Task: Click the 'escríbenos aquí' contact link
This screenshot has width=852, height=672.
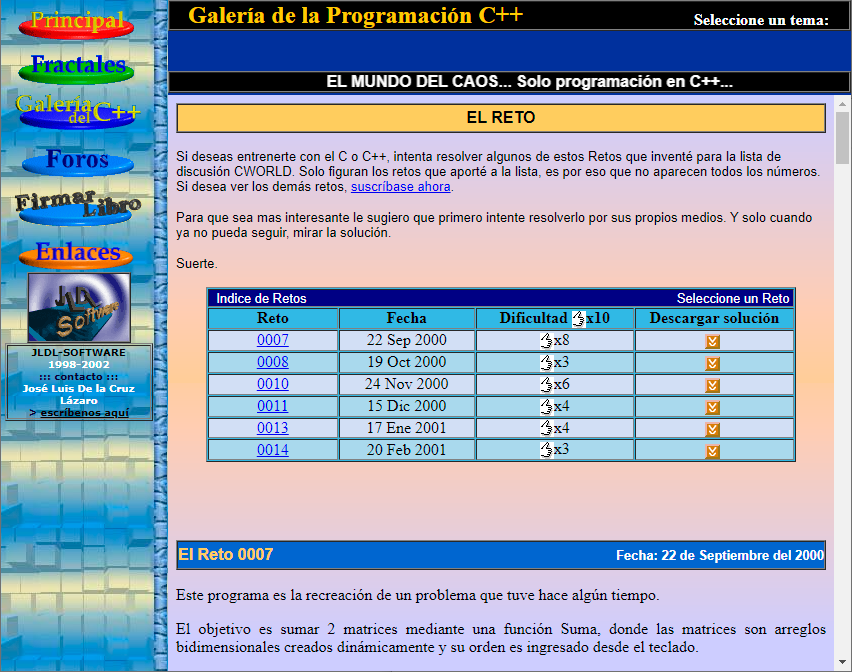Action: (84, 412)
